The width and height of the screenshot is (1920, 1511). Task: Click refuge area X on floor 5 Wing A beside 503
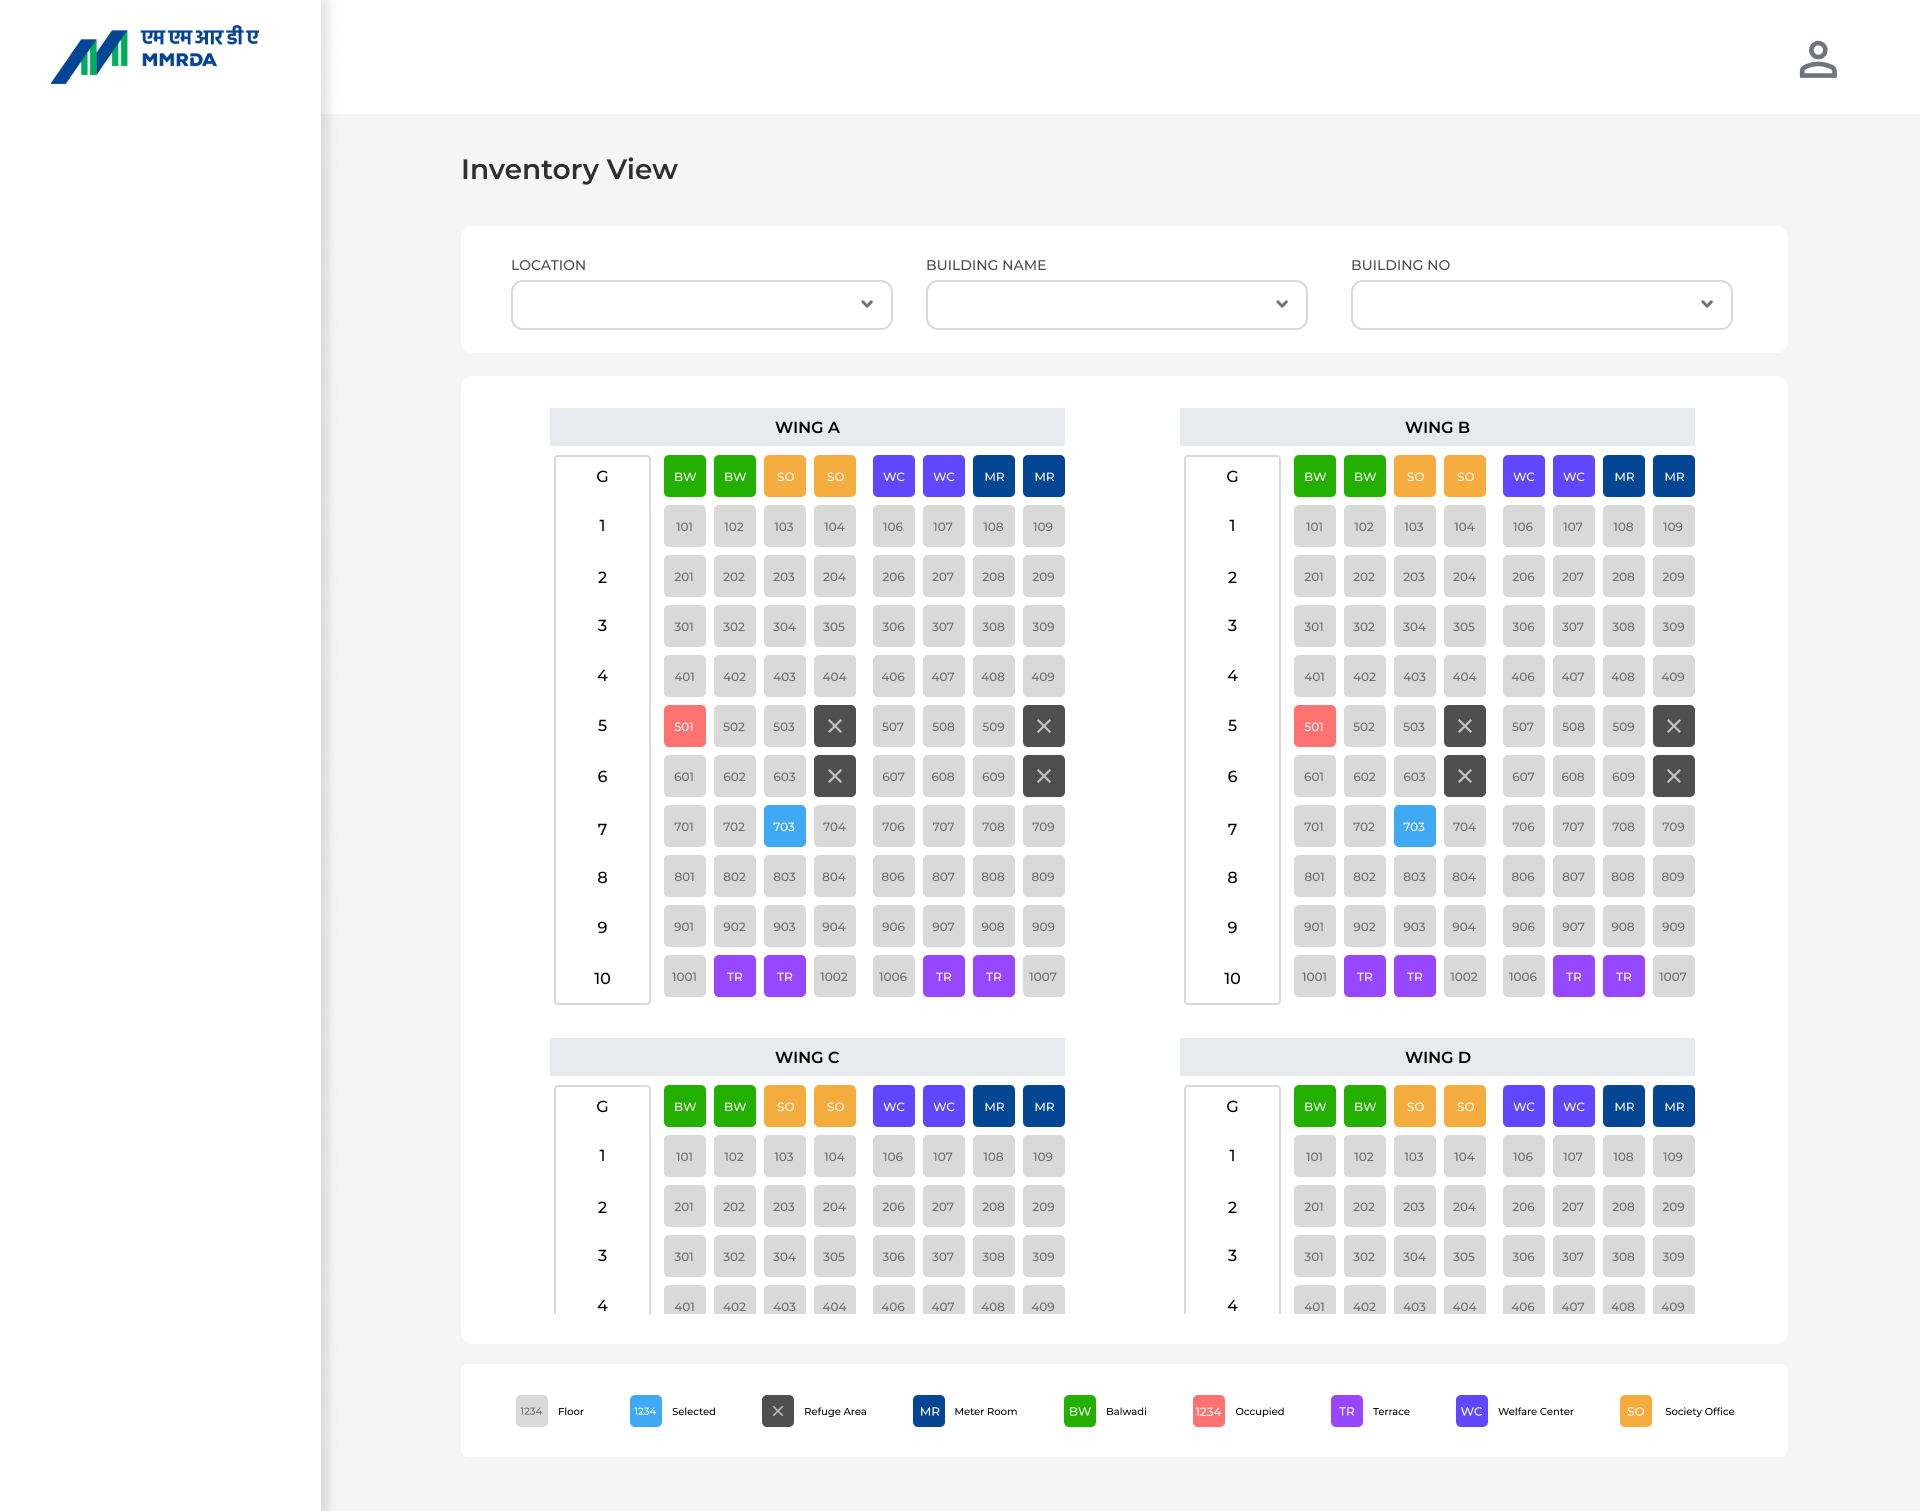(x=834, y=726)
